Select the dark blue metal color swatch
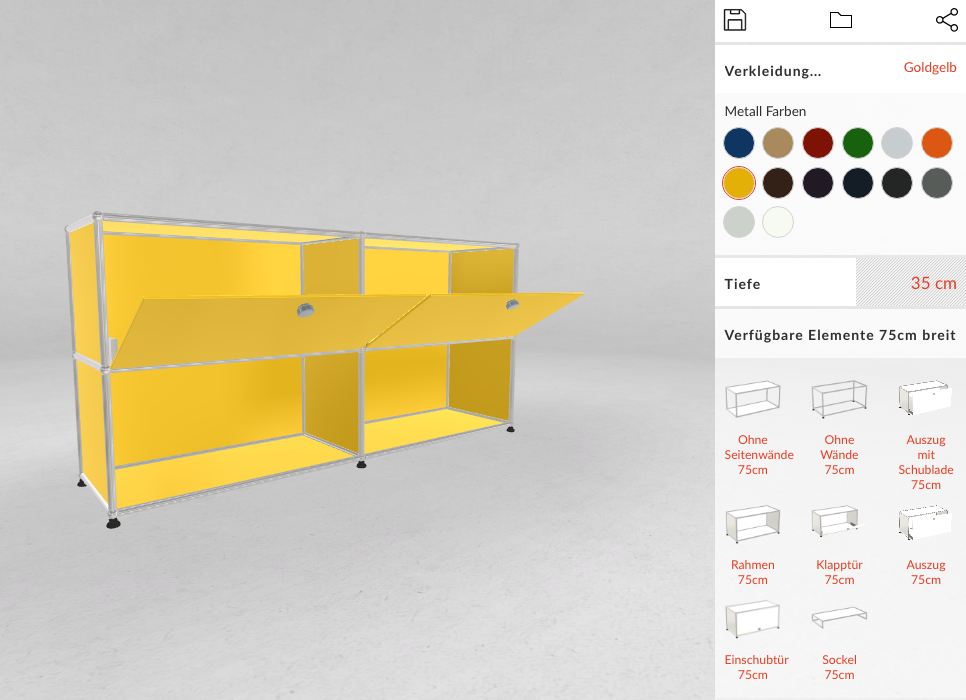This screenshot has height=700, width=966. [739, 143]
